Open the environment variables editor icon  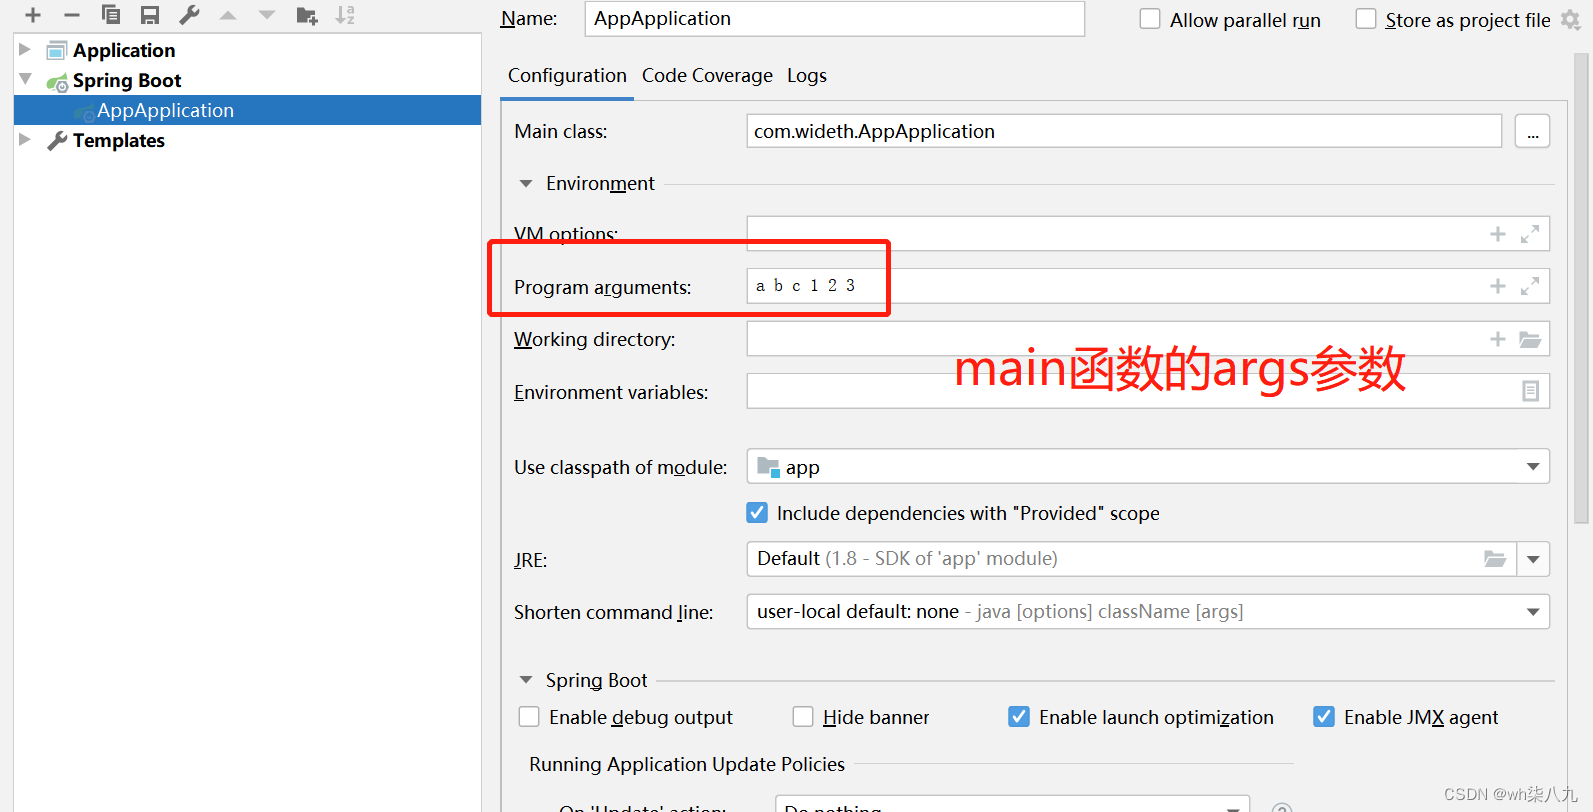(1530, 391)
